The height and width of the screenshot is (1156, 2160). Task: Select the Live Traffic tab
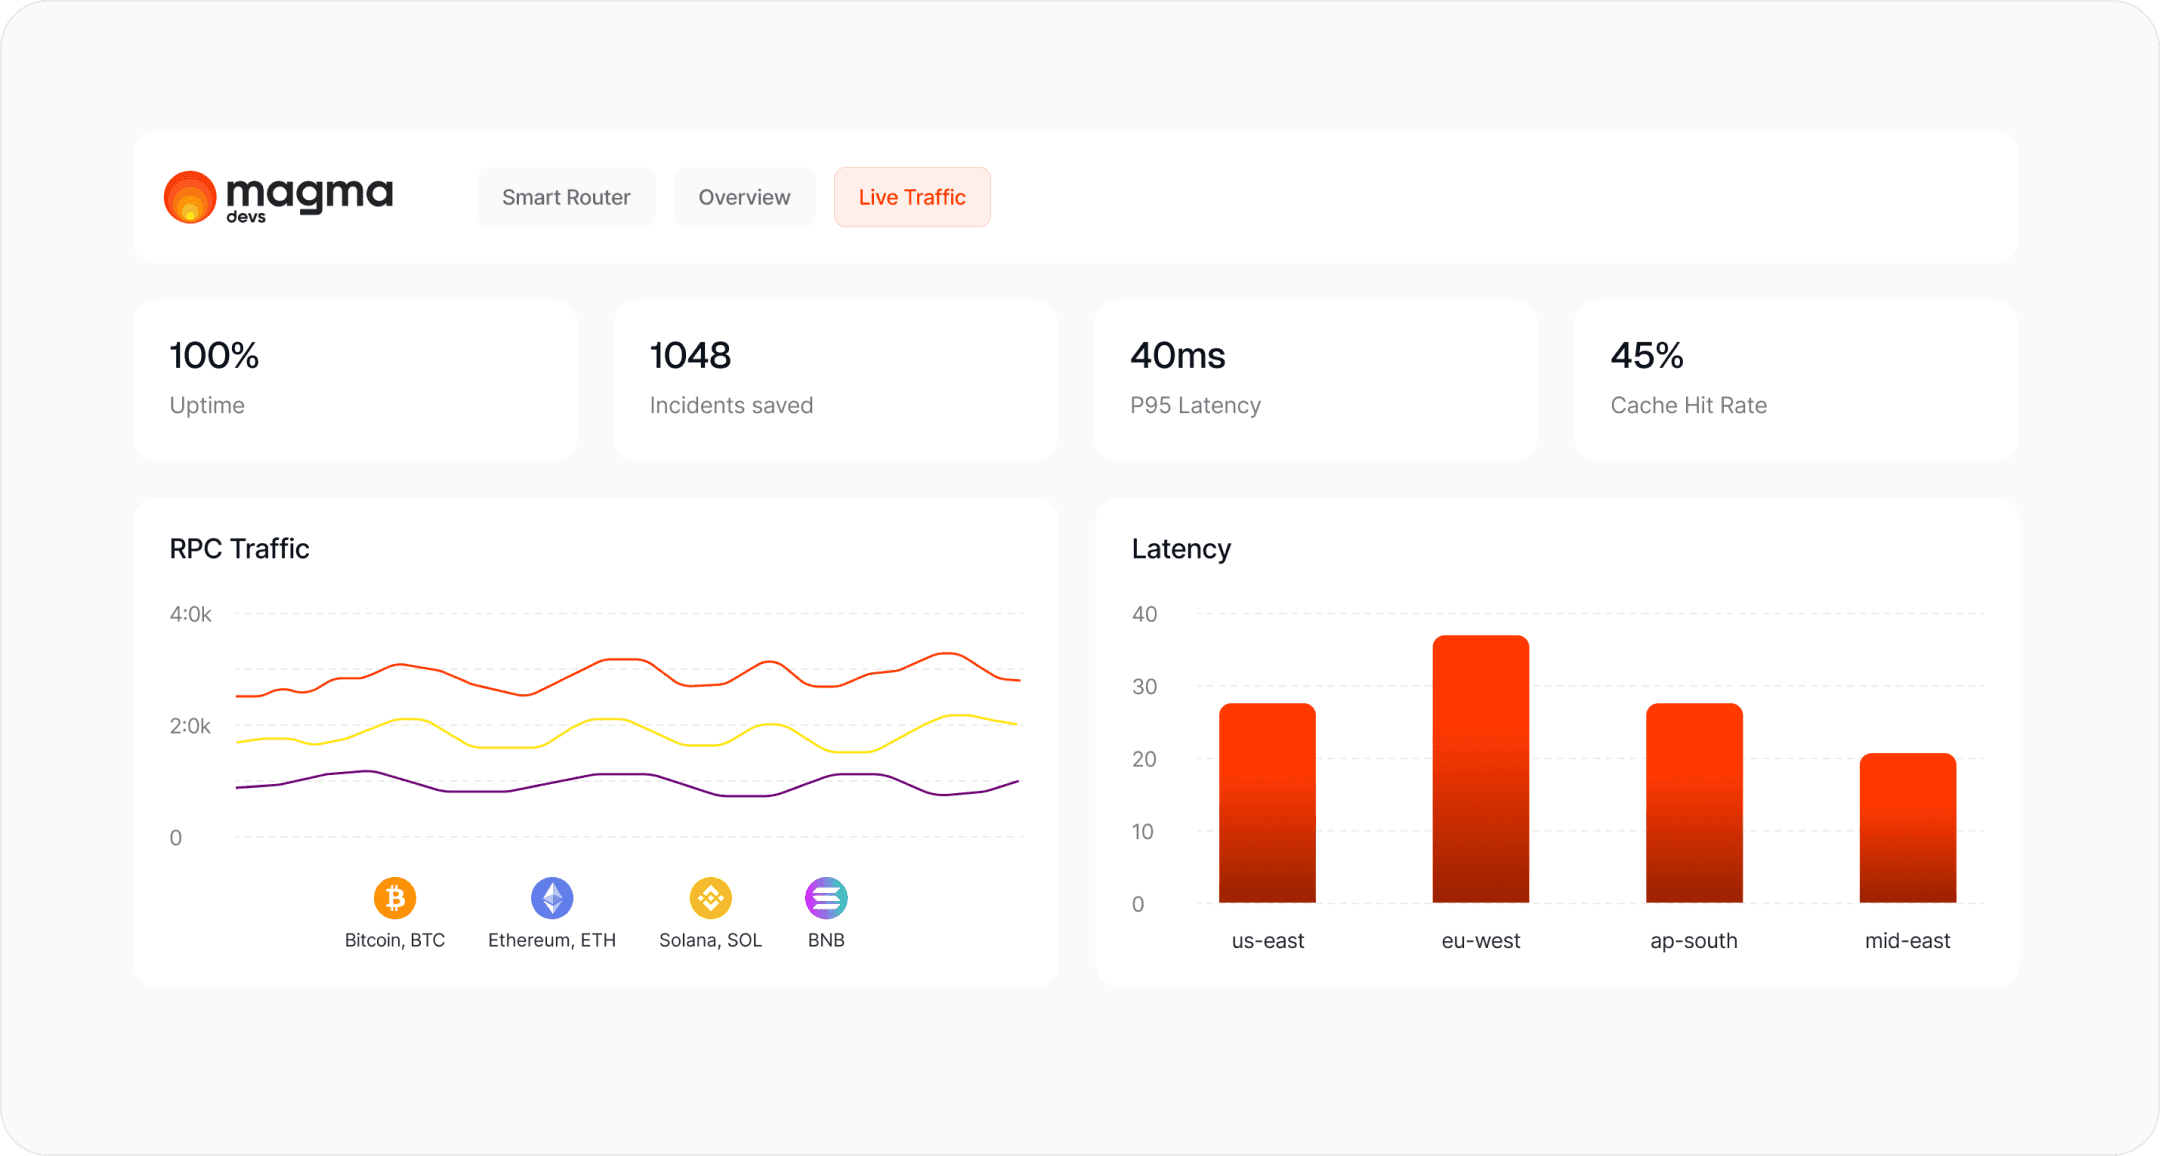[912, 197]
